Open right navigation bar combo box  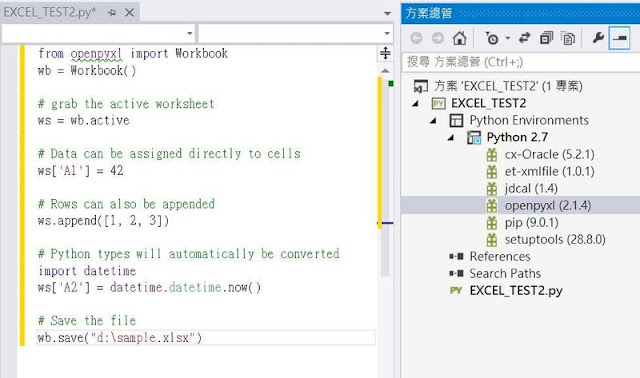tap(296, 33)
